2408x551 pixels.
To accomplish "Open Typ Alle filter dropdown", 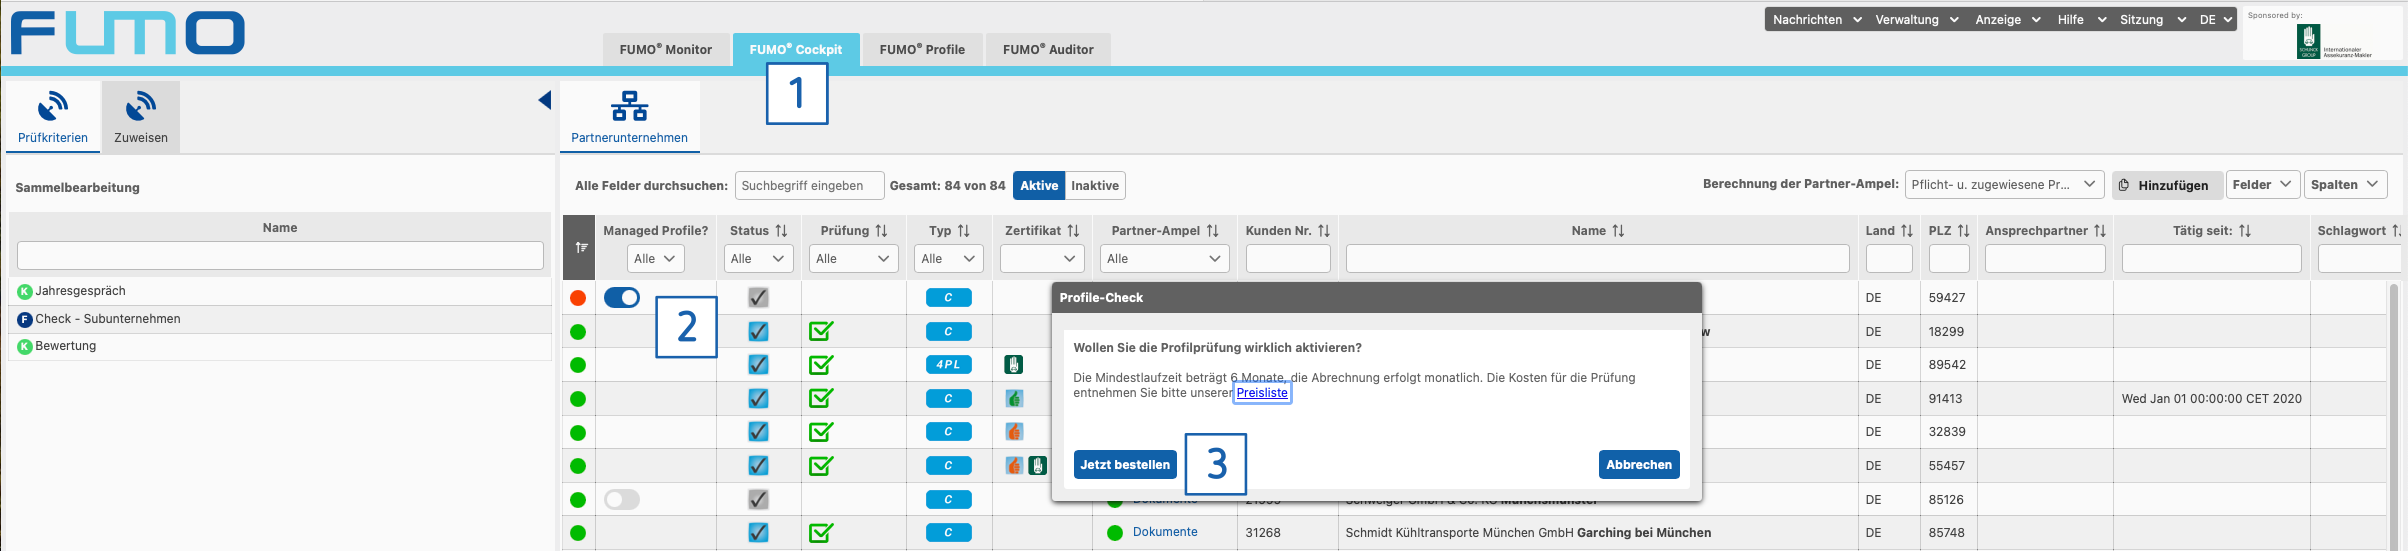I will click(949, 259).
